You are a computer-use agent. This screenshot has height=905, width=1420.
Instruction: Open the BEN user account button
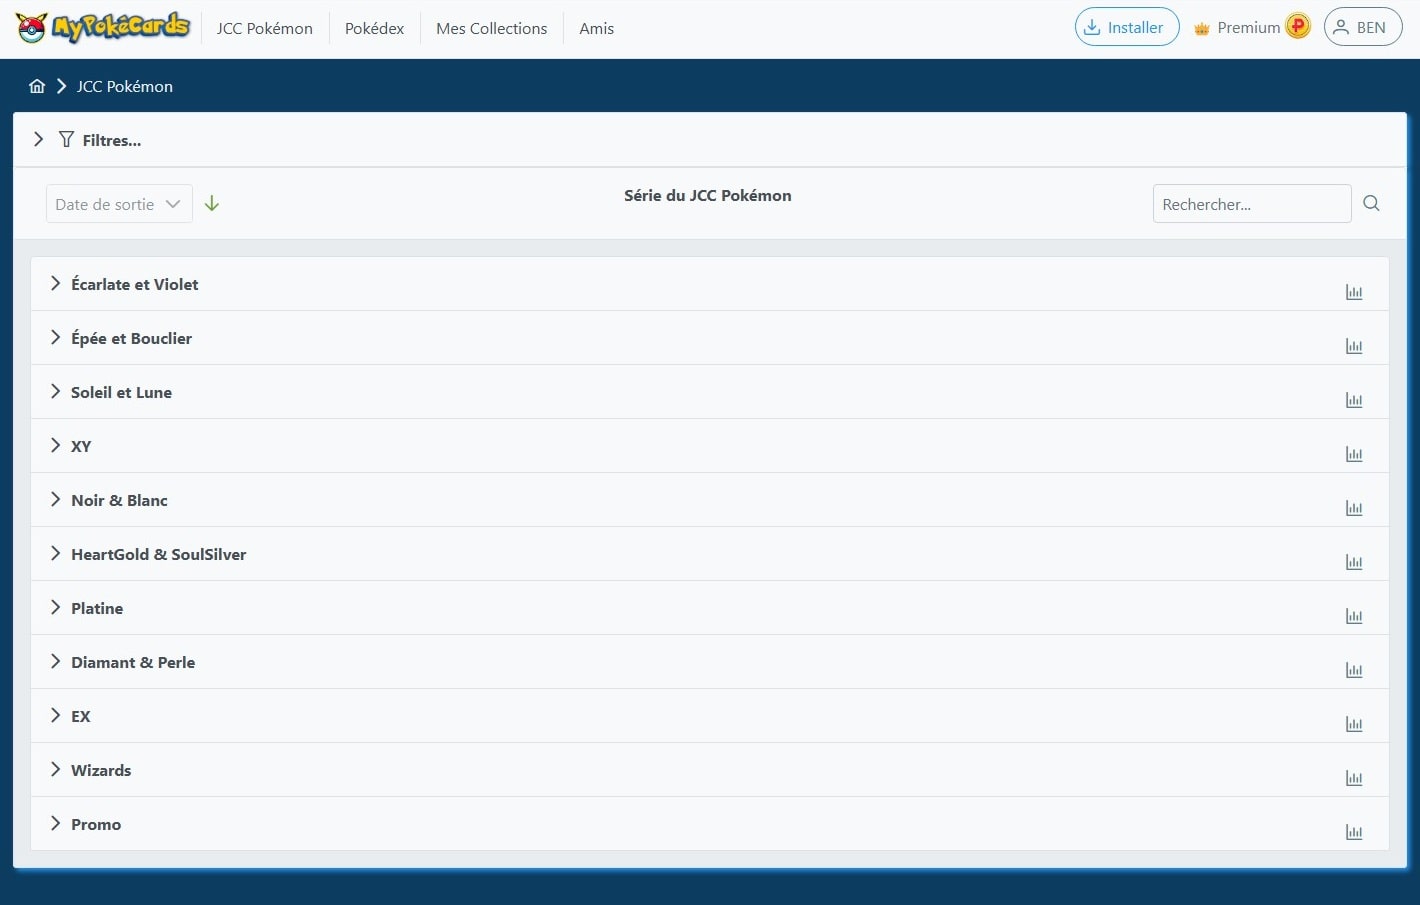1362,27
